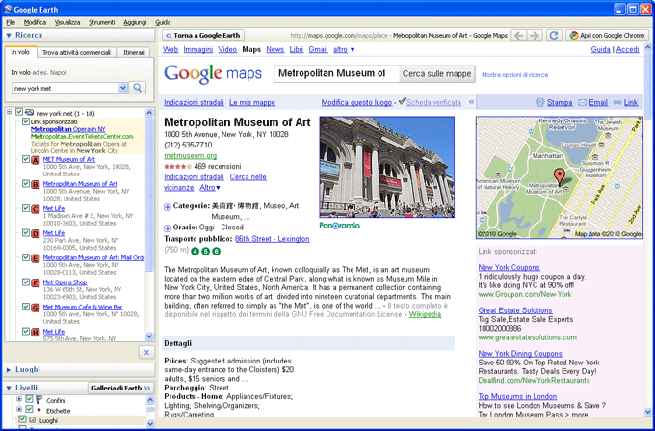
Task: Collapse the Livelli panel
Action: click(9, 388)
